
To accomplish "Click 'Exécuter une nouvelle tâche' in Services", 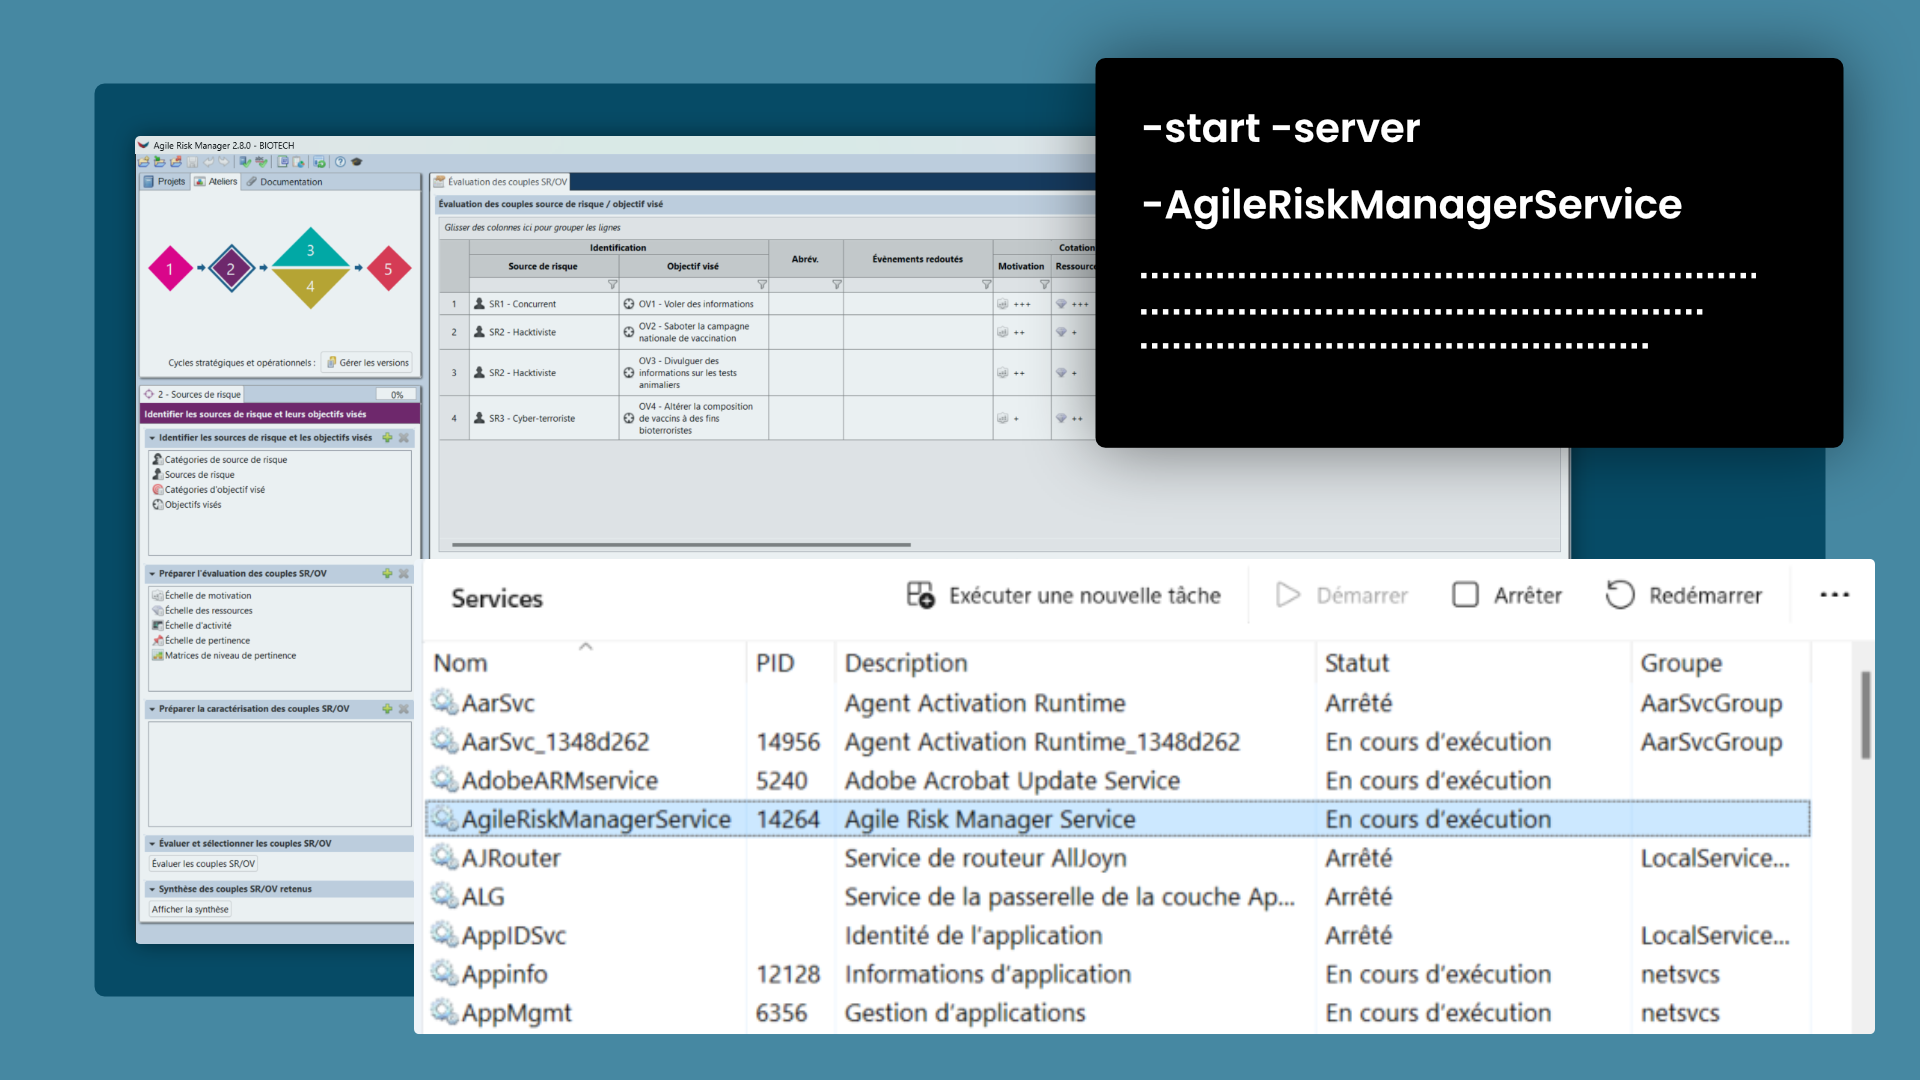I will coord(1064,595).
